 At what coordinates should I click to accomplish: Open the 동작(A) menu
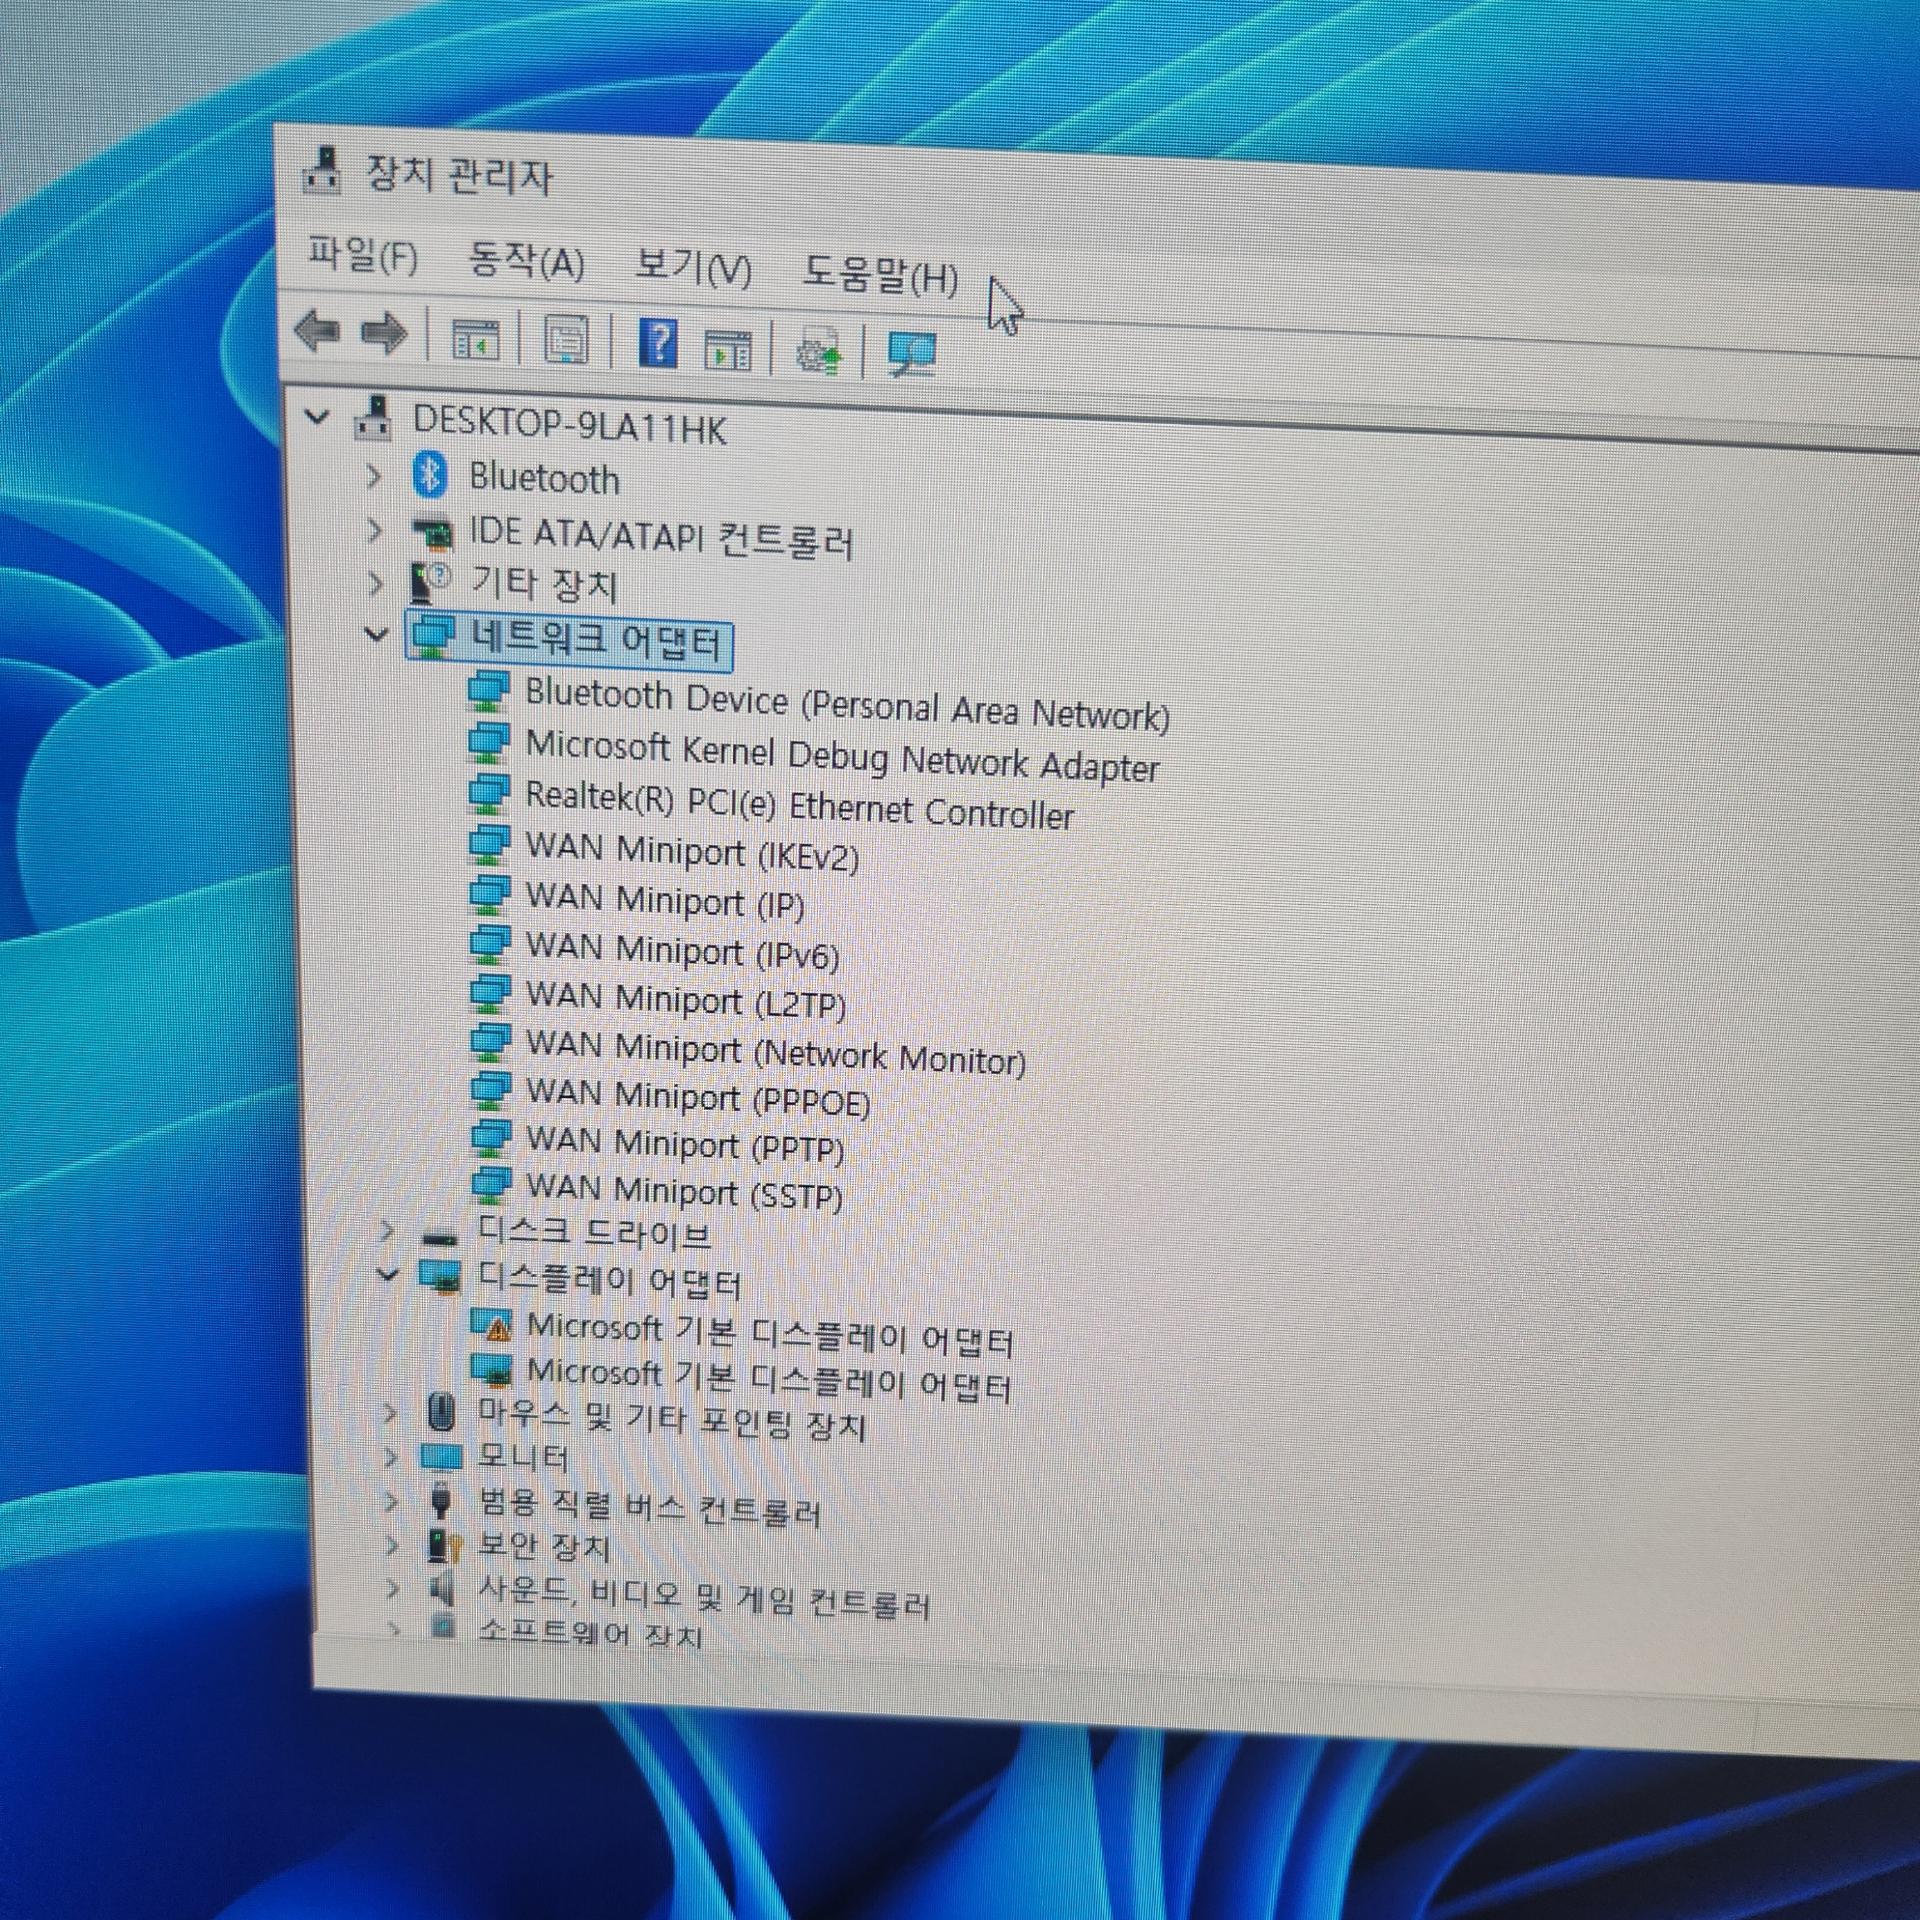[x=526, y=262]
